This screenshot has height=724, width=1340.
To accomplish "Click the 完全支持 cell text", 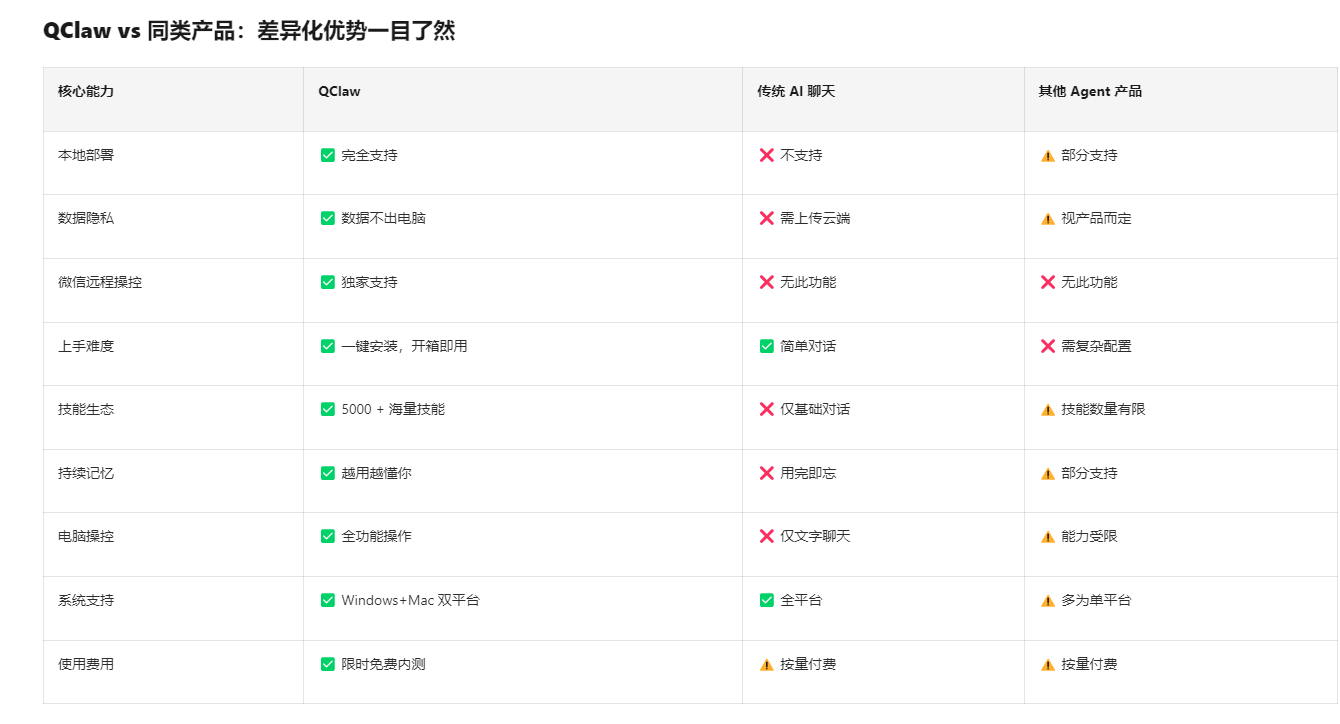I will [x=370, y=155].
